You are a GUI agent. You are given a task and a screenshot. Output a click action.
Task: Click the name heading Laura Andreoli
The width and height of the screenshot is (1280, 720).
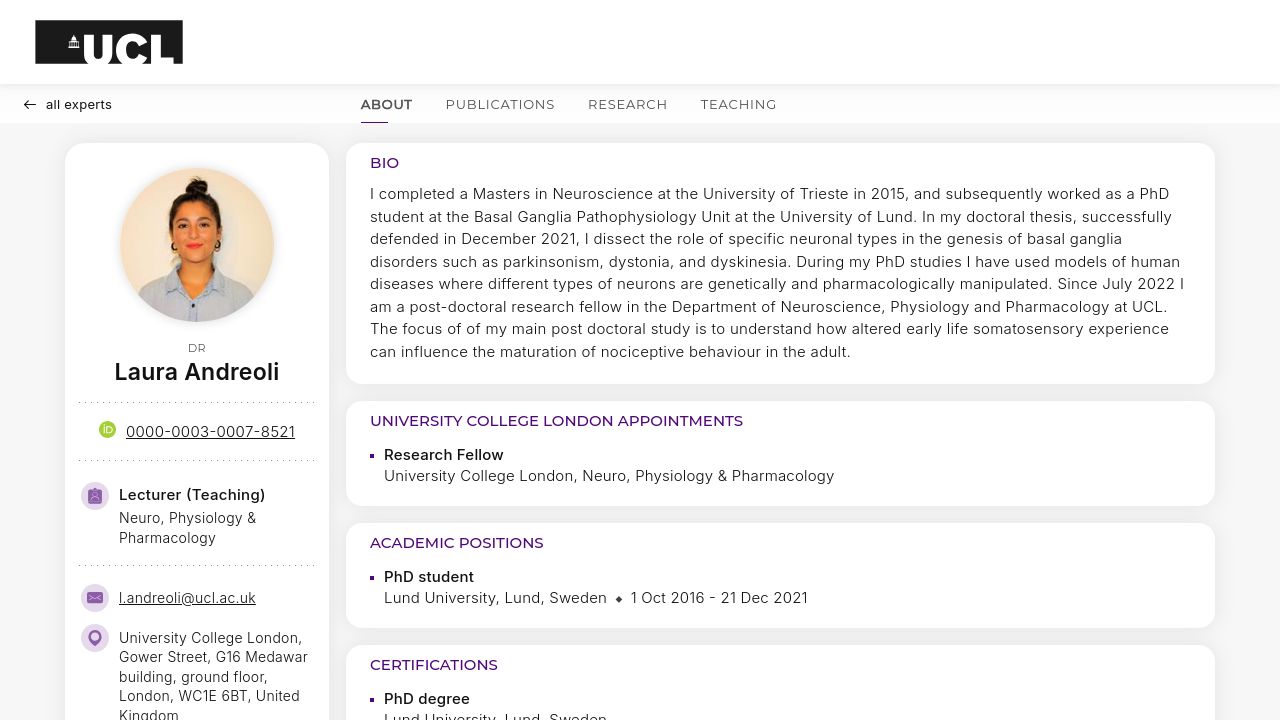tap(197, 372)
